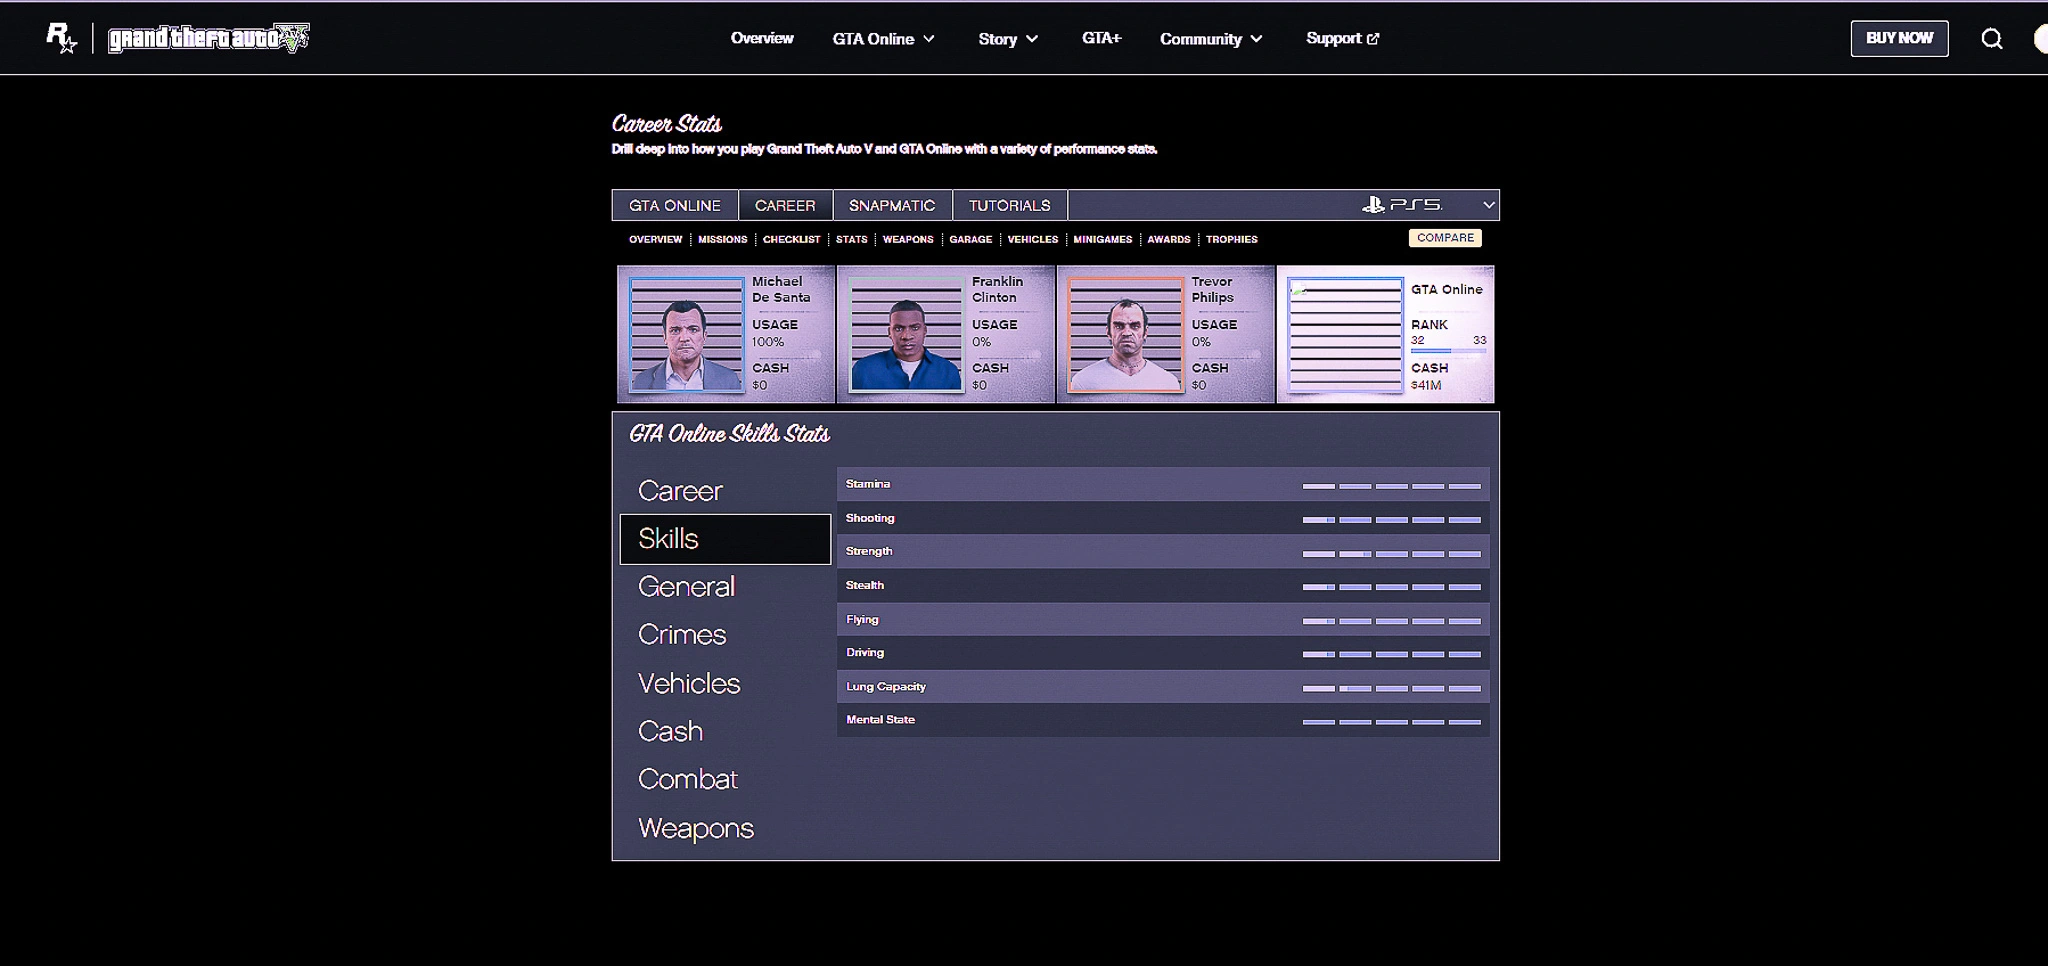The width and height of the screenshot is (2048, 966).
Task: Click the Grand Theft Auto V logo
Action: point(209,38)
